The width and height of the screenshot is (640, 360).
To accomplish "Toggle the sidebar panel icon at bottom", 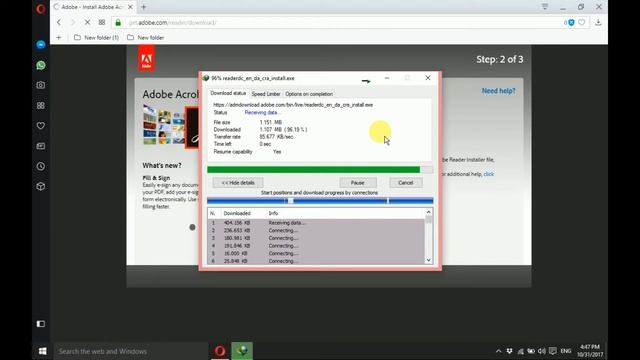I will click(41, 324).
